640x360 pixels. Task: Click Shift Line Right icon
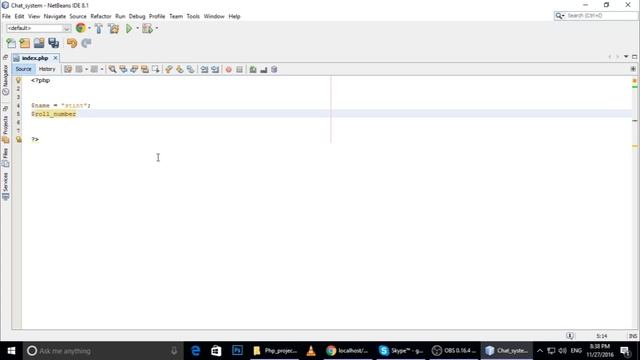click(x=215, y=69)
